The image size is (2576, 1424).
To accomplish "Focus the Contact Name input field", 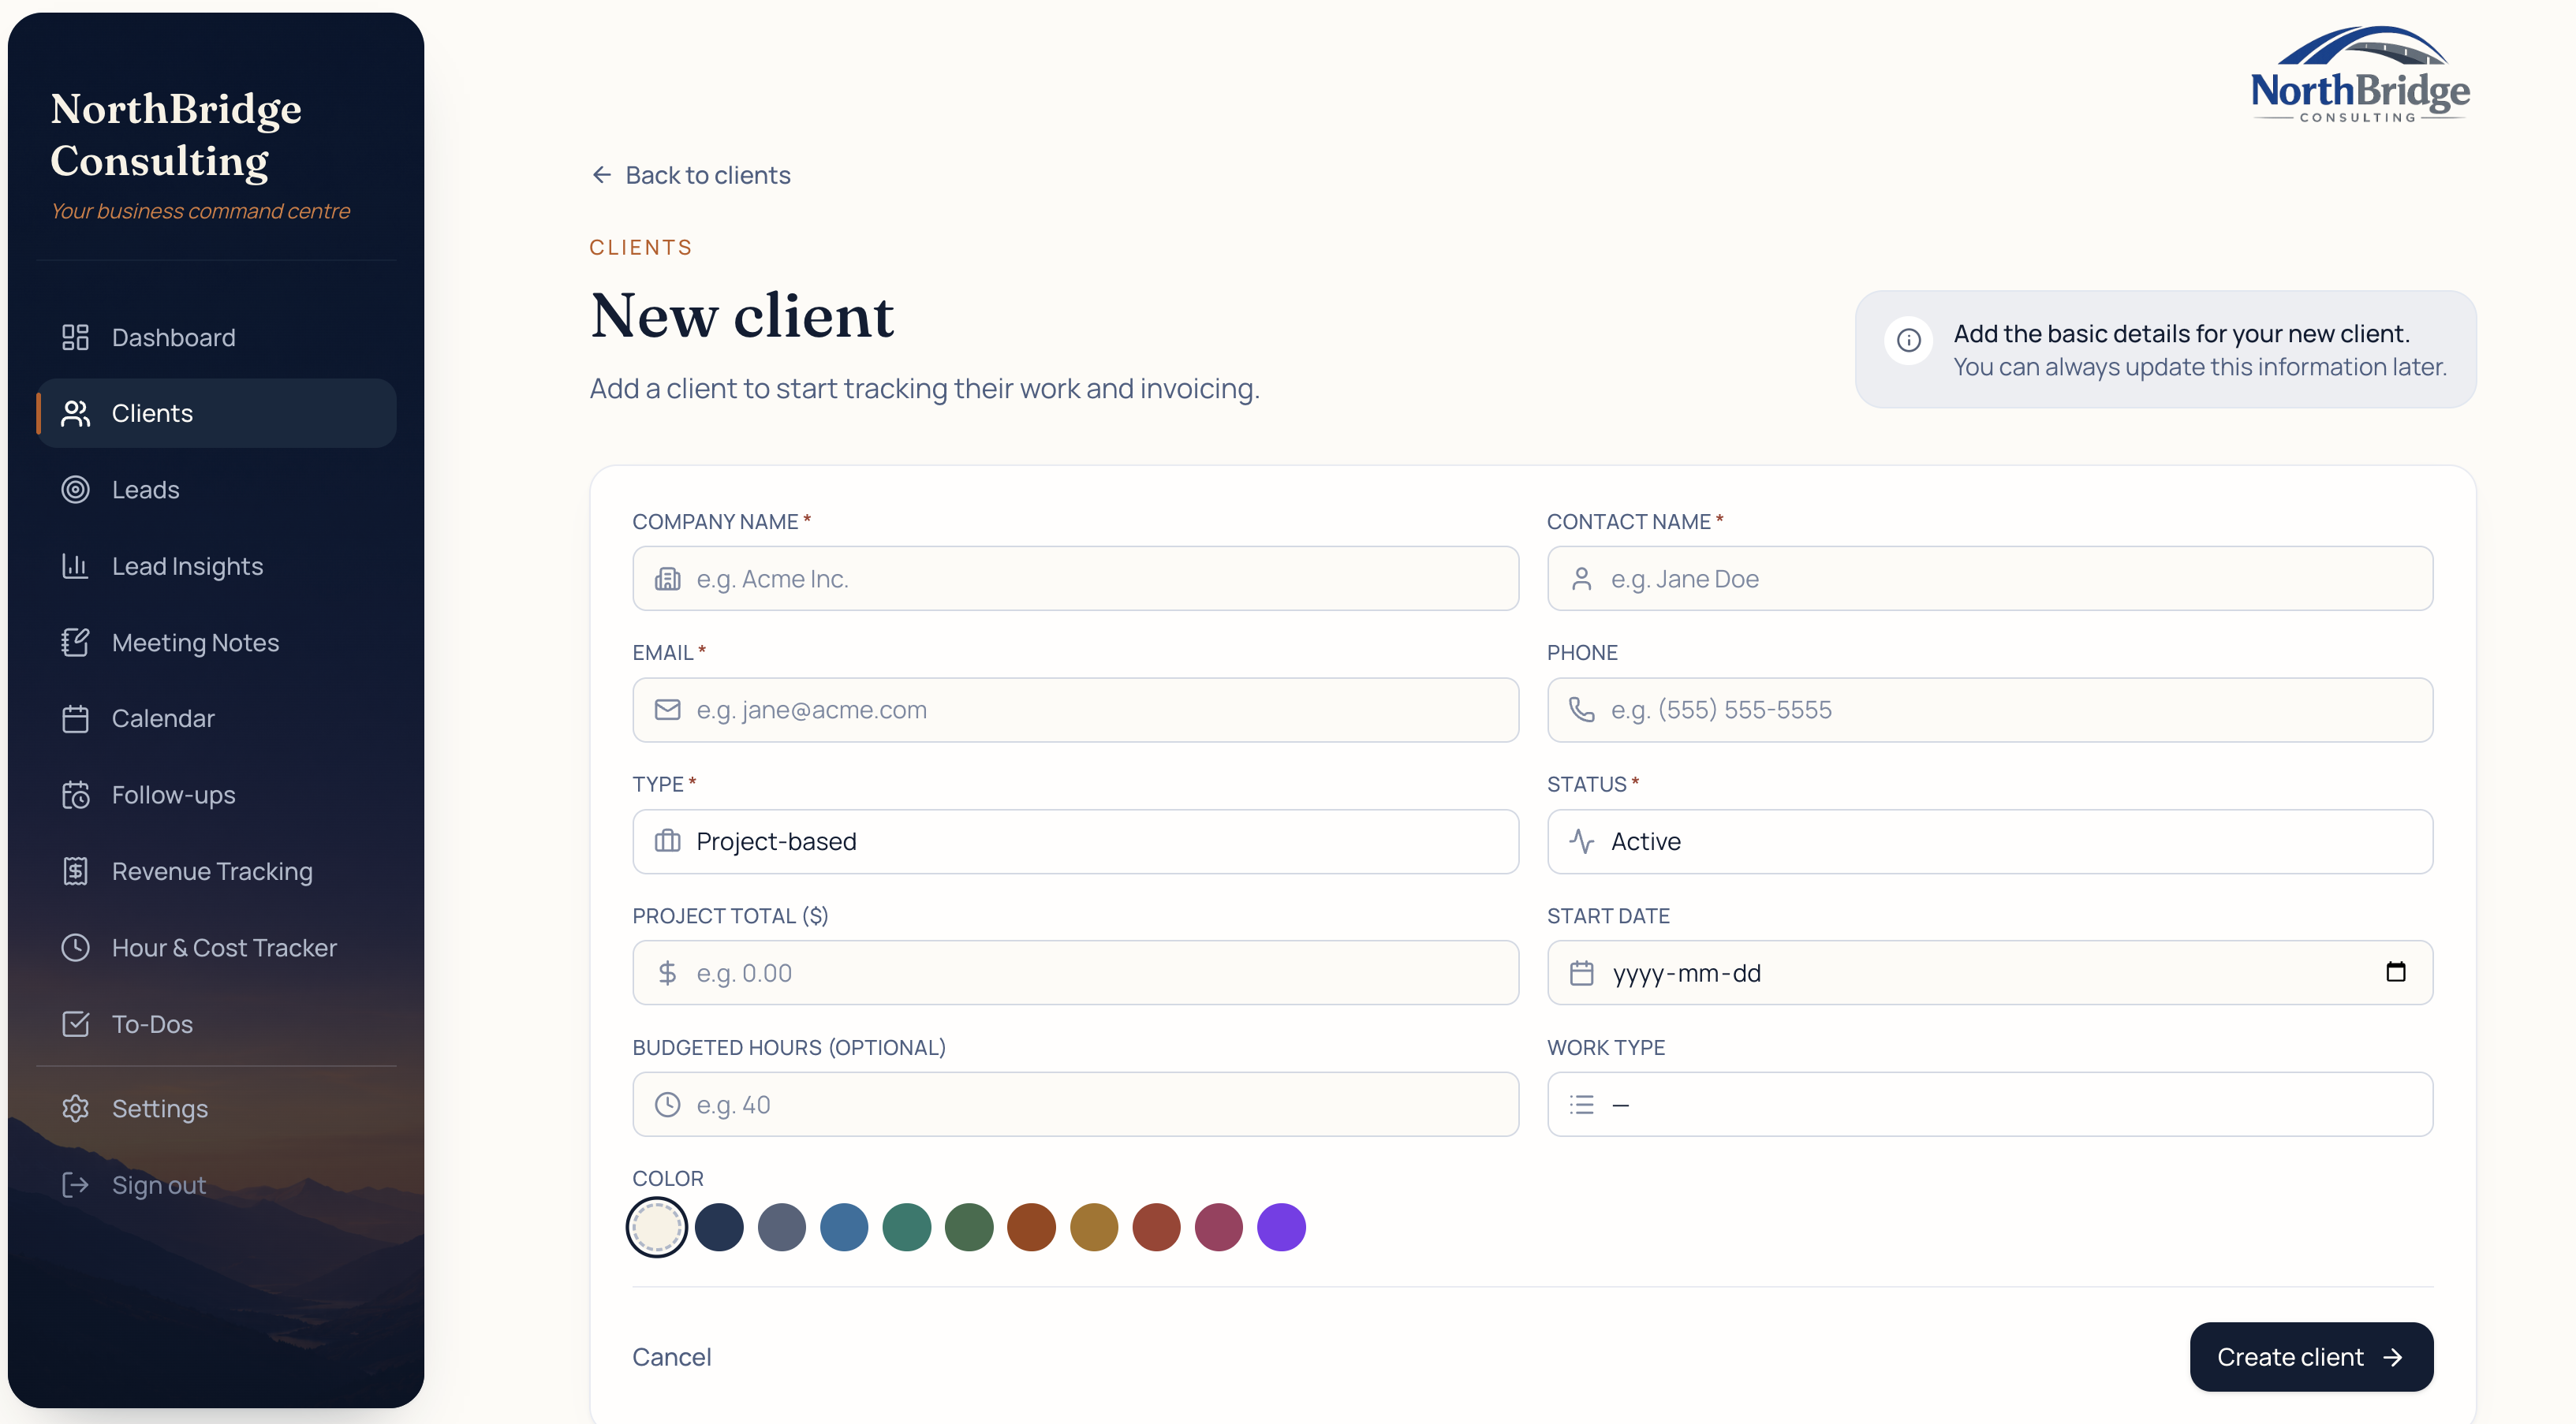I will click(x=1989, y=579).
